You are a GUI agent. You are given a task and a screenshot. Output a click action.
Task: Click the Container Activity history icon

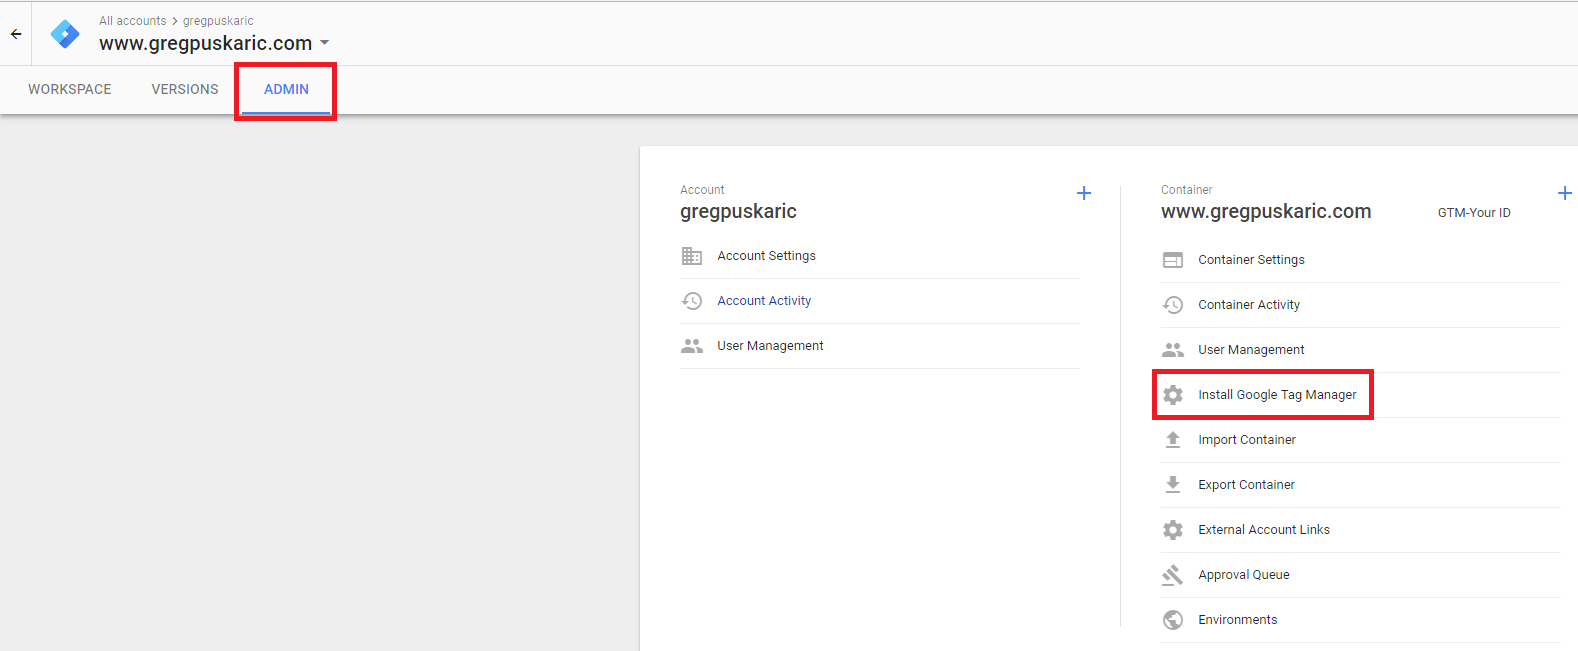point(1173,305)
